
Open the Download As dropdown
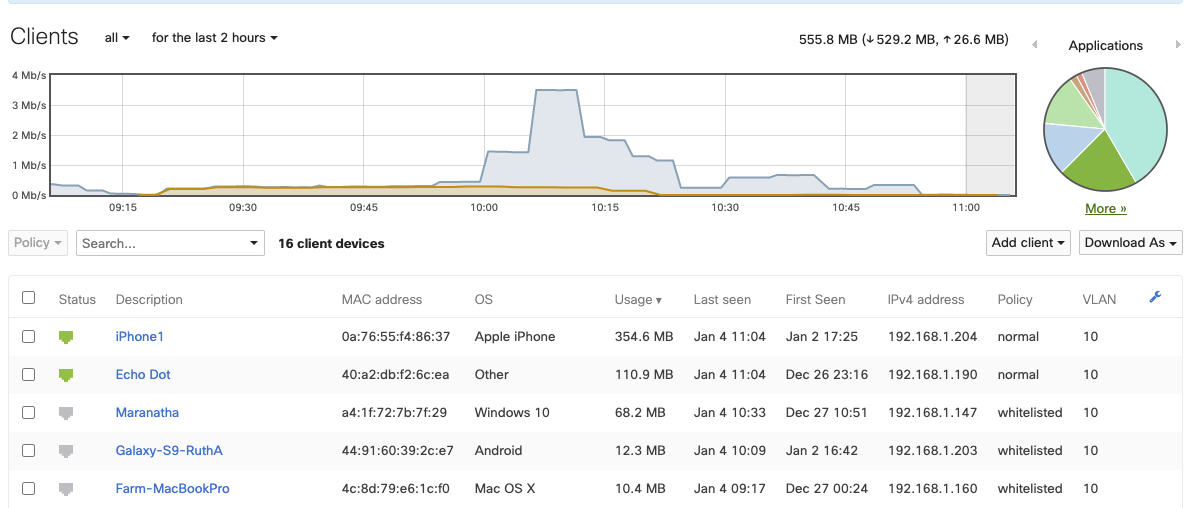click(1130, 243)
